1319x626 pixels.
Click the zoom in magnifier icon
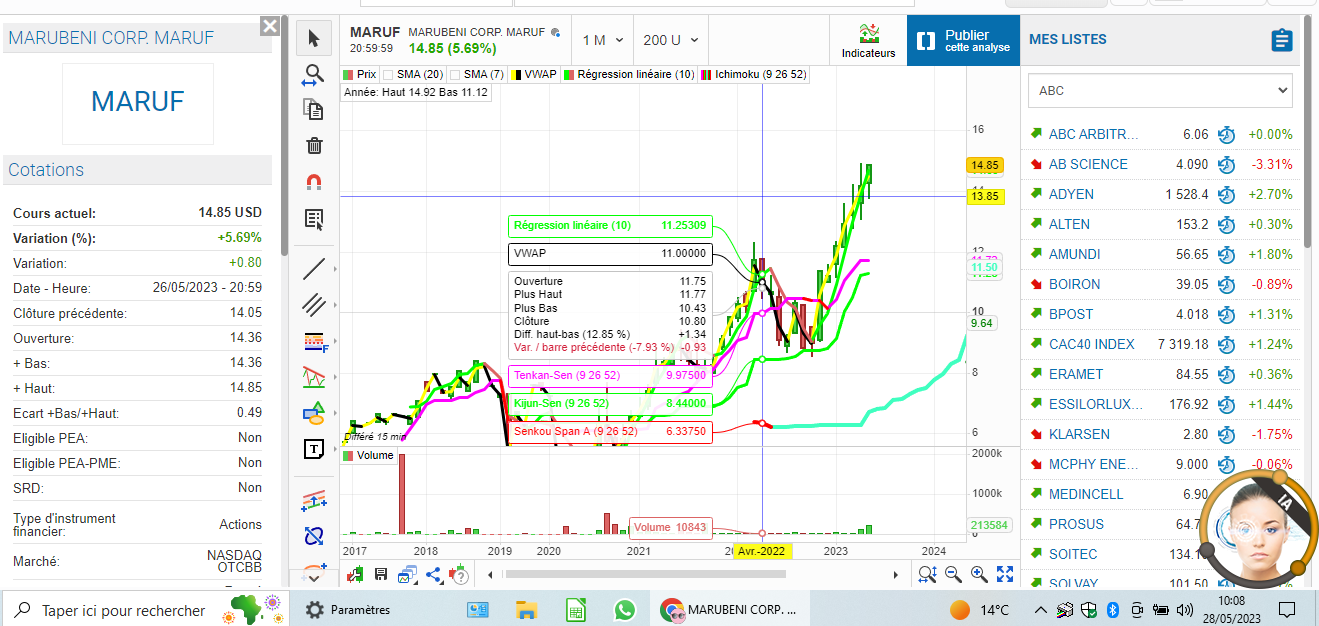point(979,574)
